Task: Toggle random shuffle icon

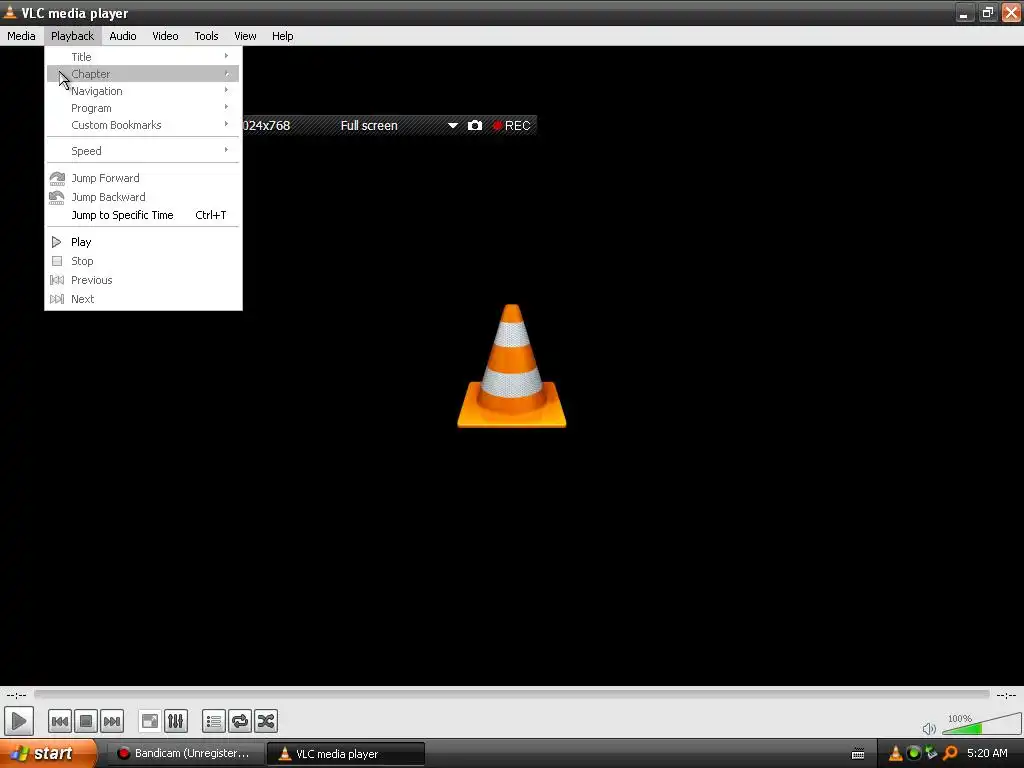Action: (266, 722)
